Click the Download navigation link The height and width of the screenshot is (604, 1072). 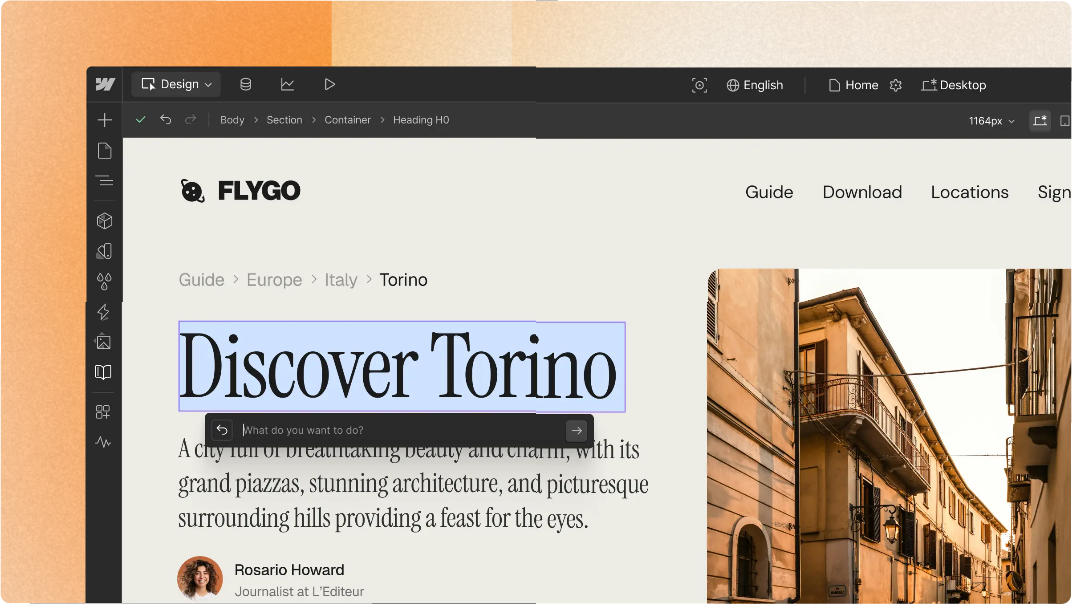(862, 192)
